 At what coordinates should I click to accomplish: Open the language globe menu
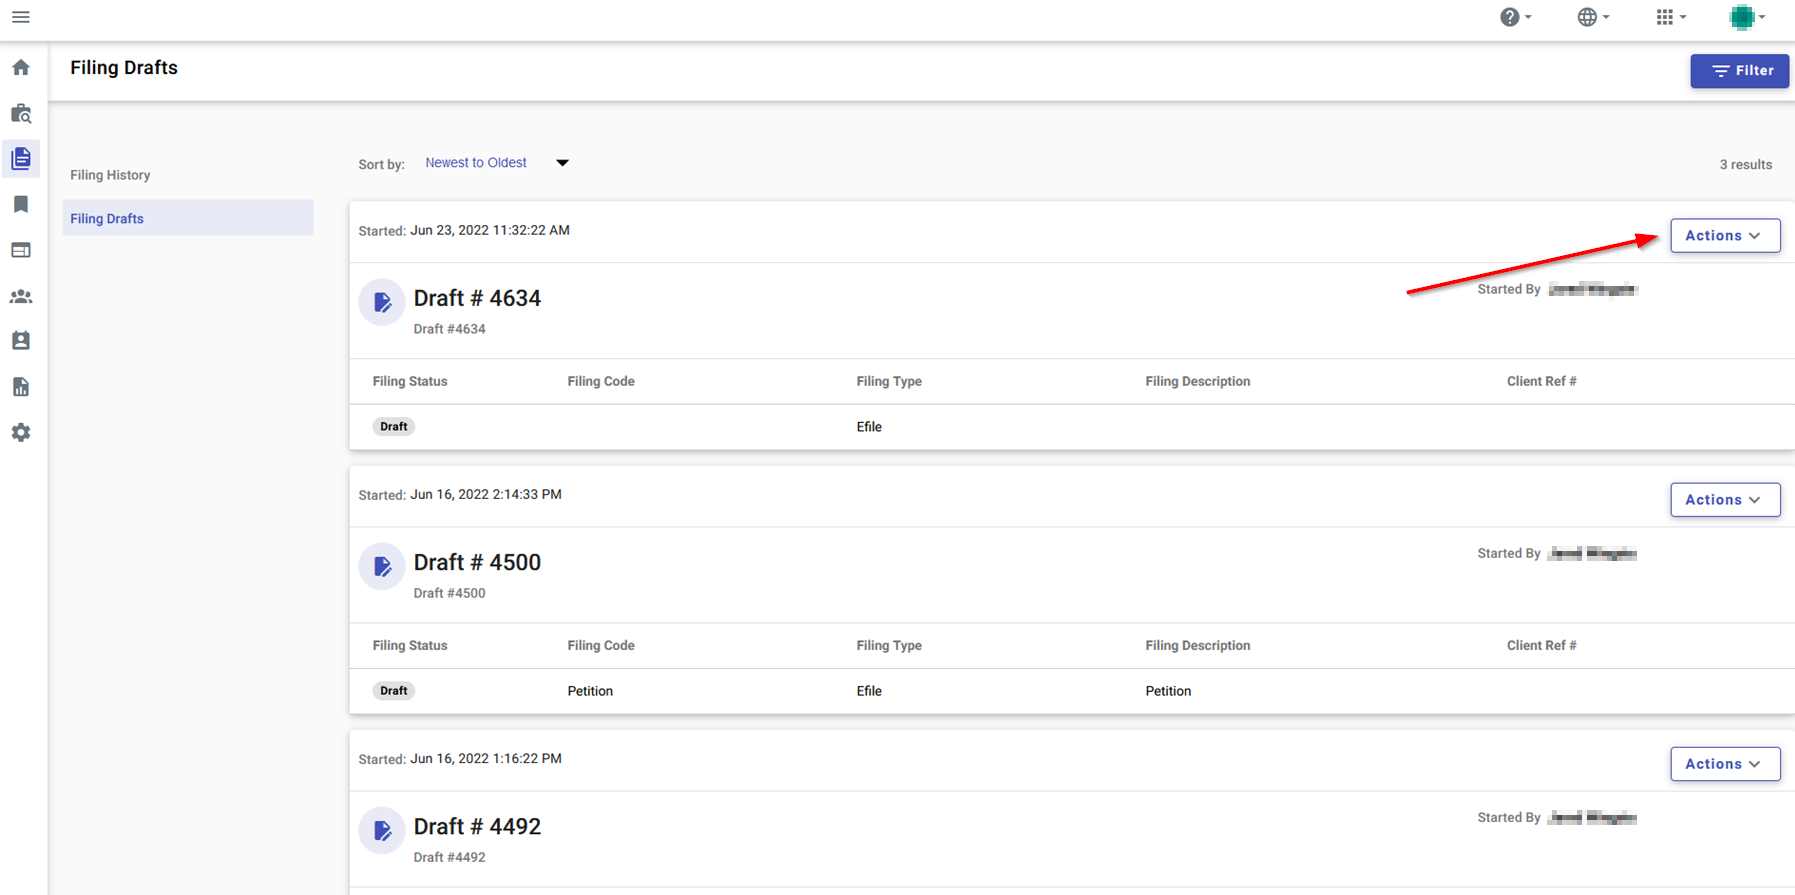tap(1592, 17)
